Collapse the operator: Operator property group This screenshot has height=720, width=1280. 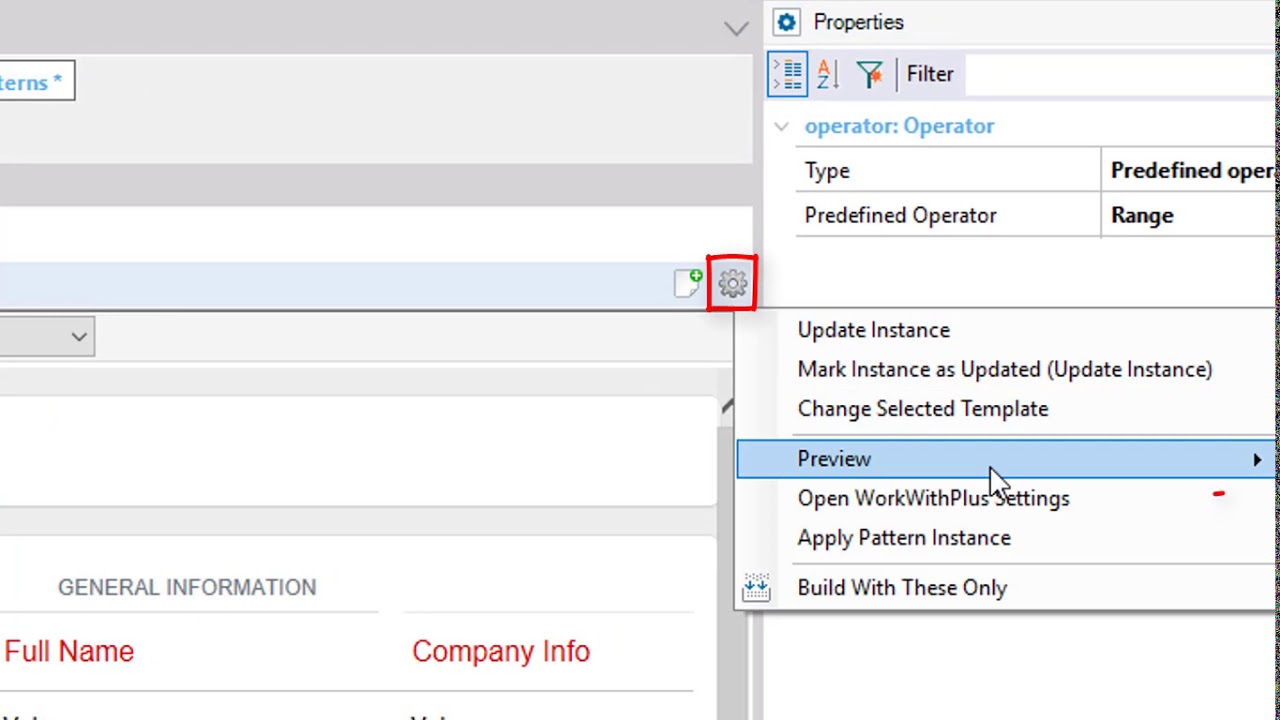[x=782, y=127]
